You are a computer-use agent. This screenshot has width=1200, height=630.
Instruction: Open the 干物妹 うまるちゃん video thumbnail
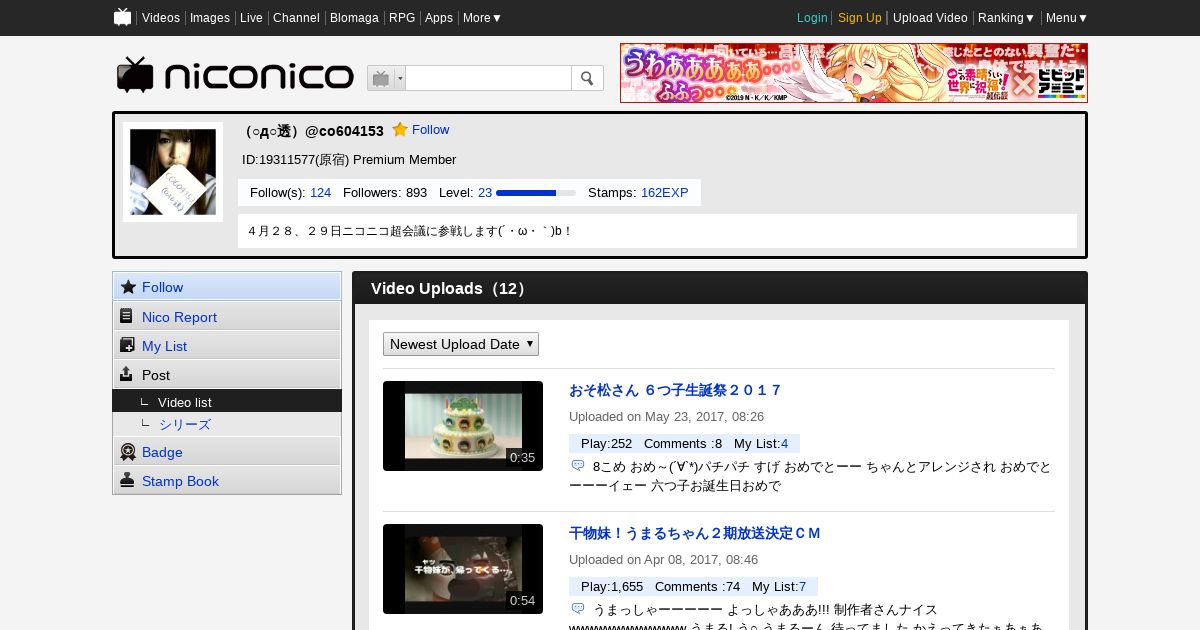click(463, 569)
